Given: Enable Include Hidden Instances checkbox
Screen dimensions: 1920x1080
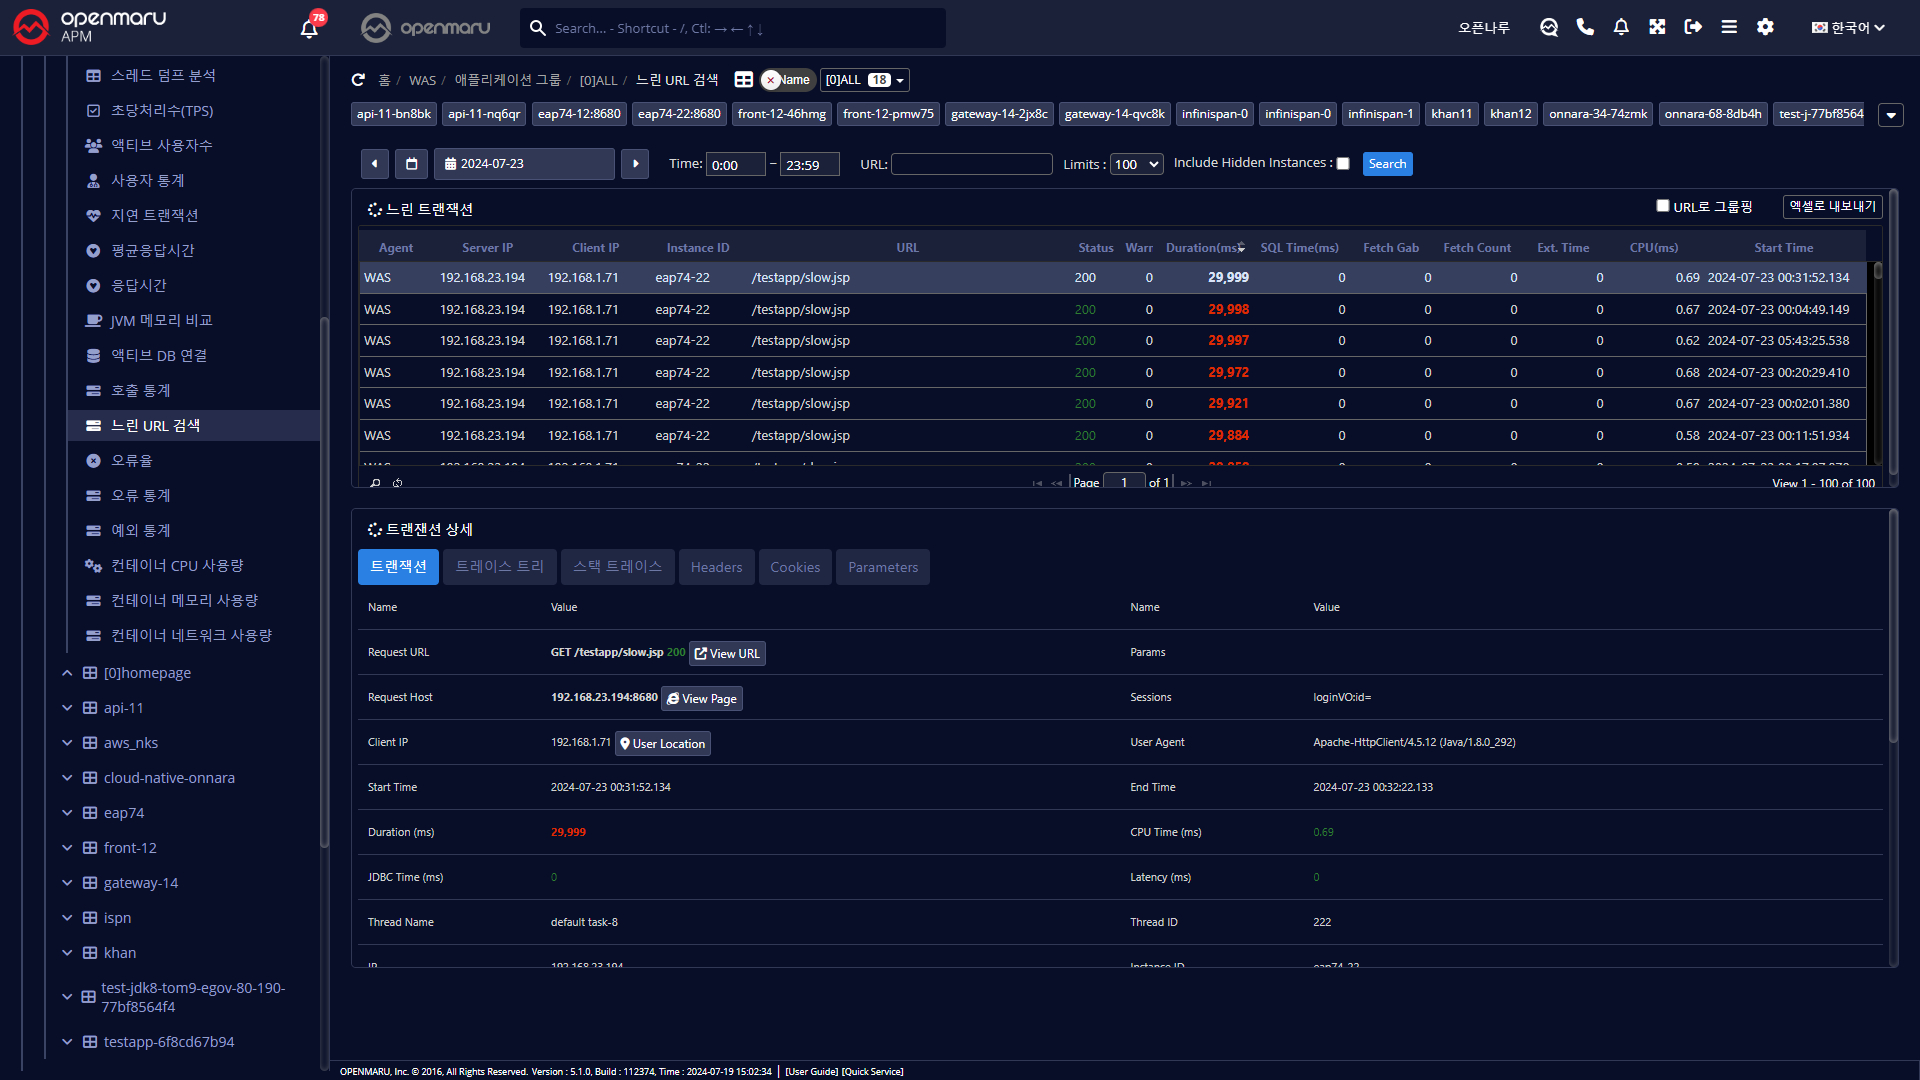Looking at the screenshot, I should coord(1343,164).
